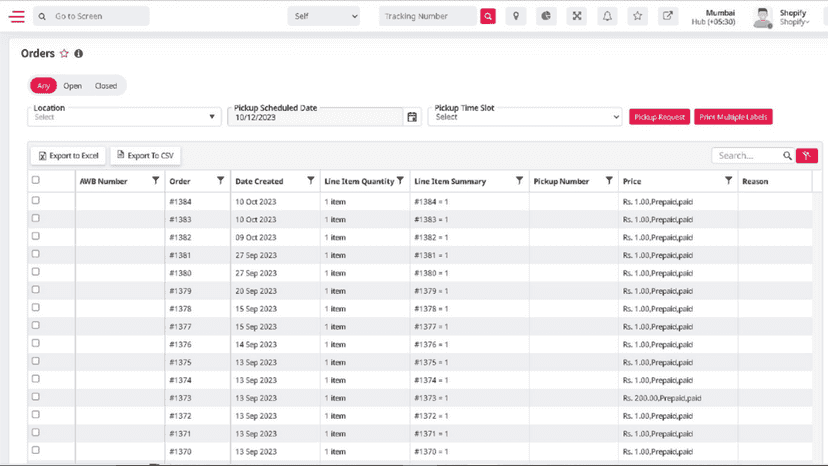Check the box for order #1382

point(35,236)
